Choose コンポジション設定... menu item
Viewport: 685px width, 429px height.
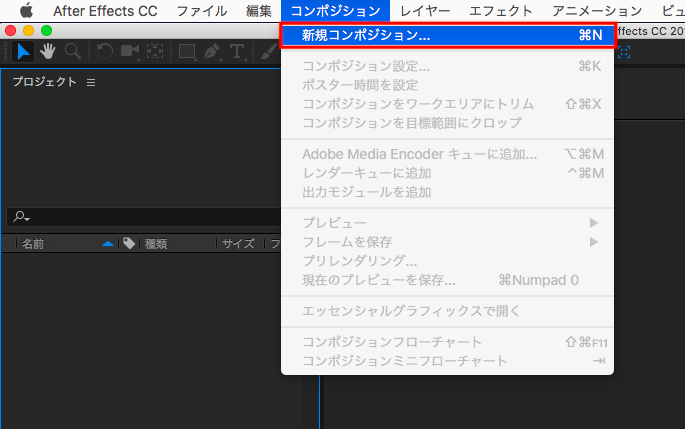pyautogui.click(x=447, y=66)
